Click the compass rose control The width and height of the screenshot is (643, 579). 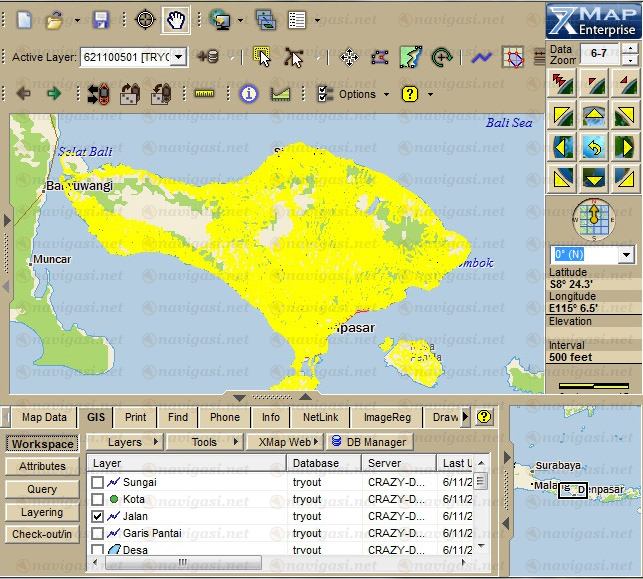pos(594,217)
